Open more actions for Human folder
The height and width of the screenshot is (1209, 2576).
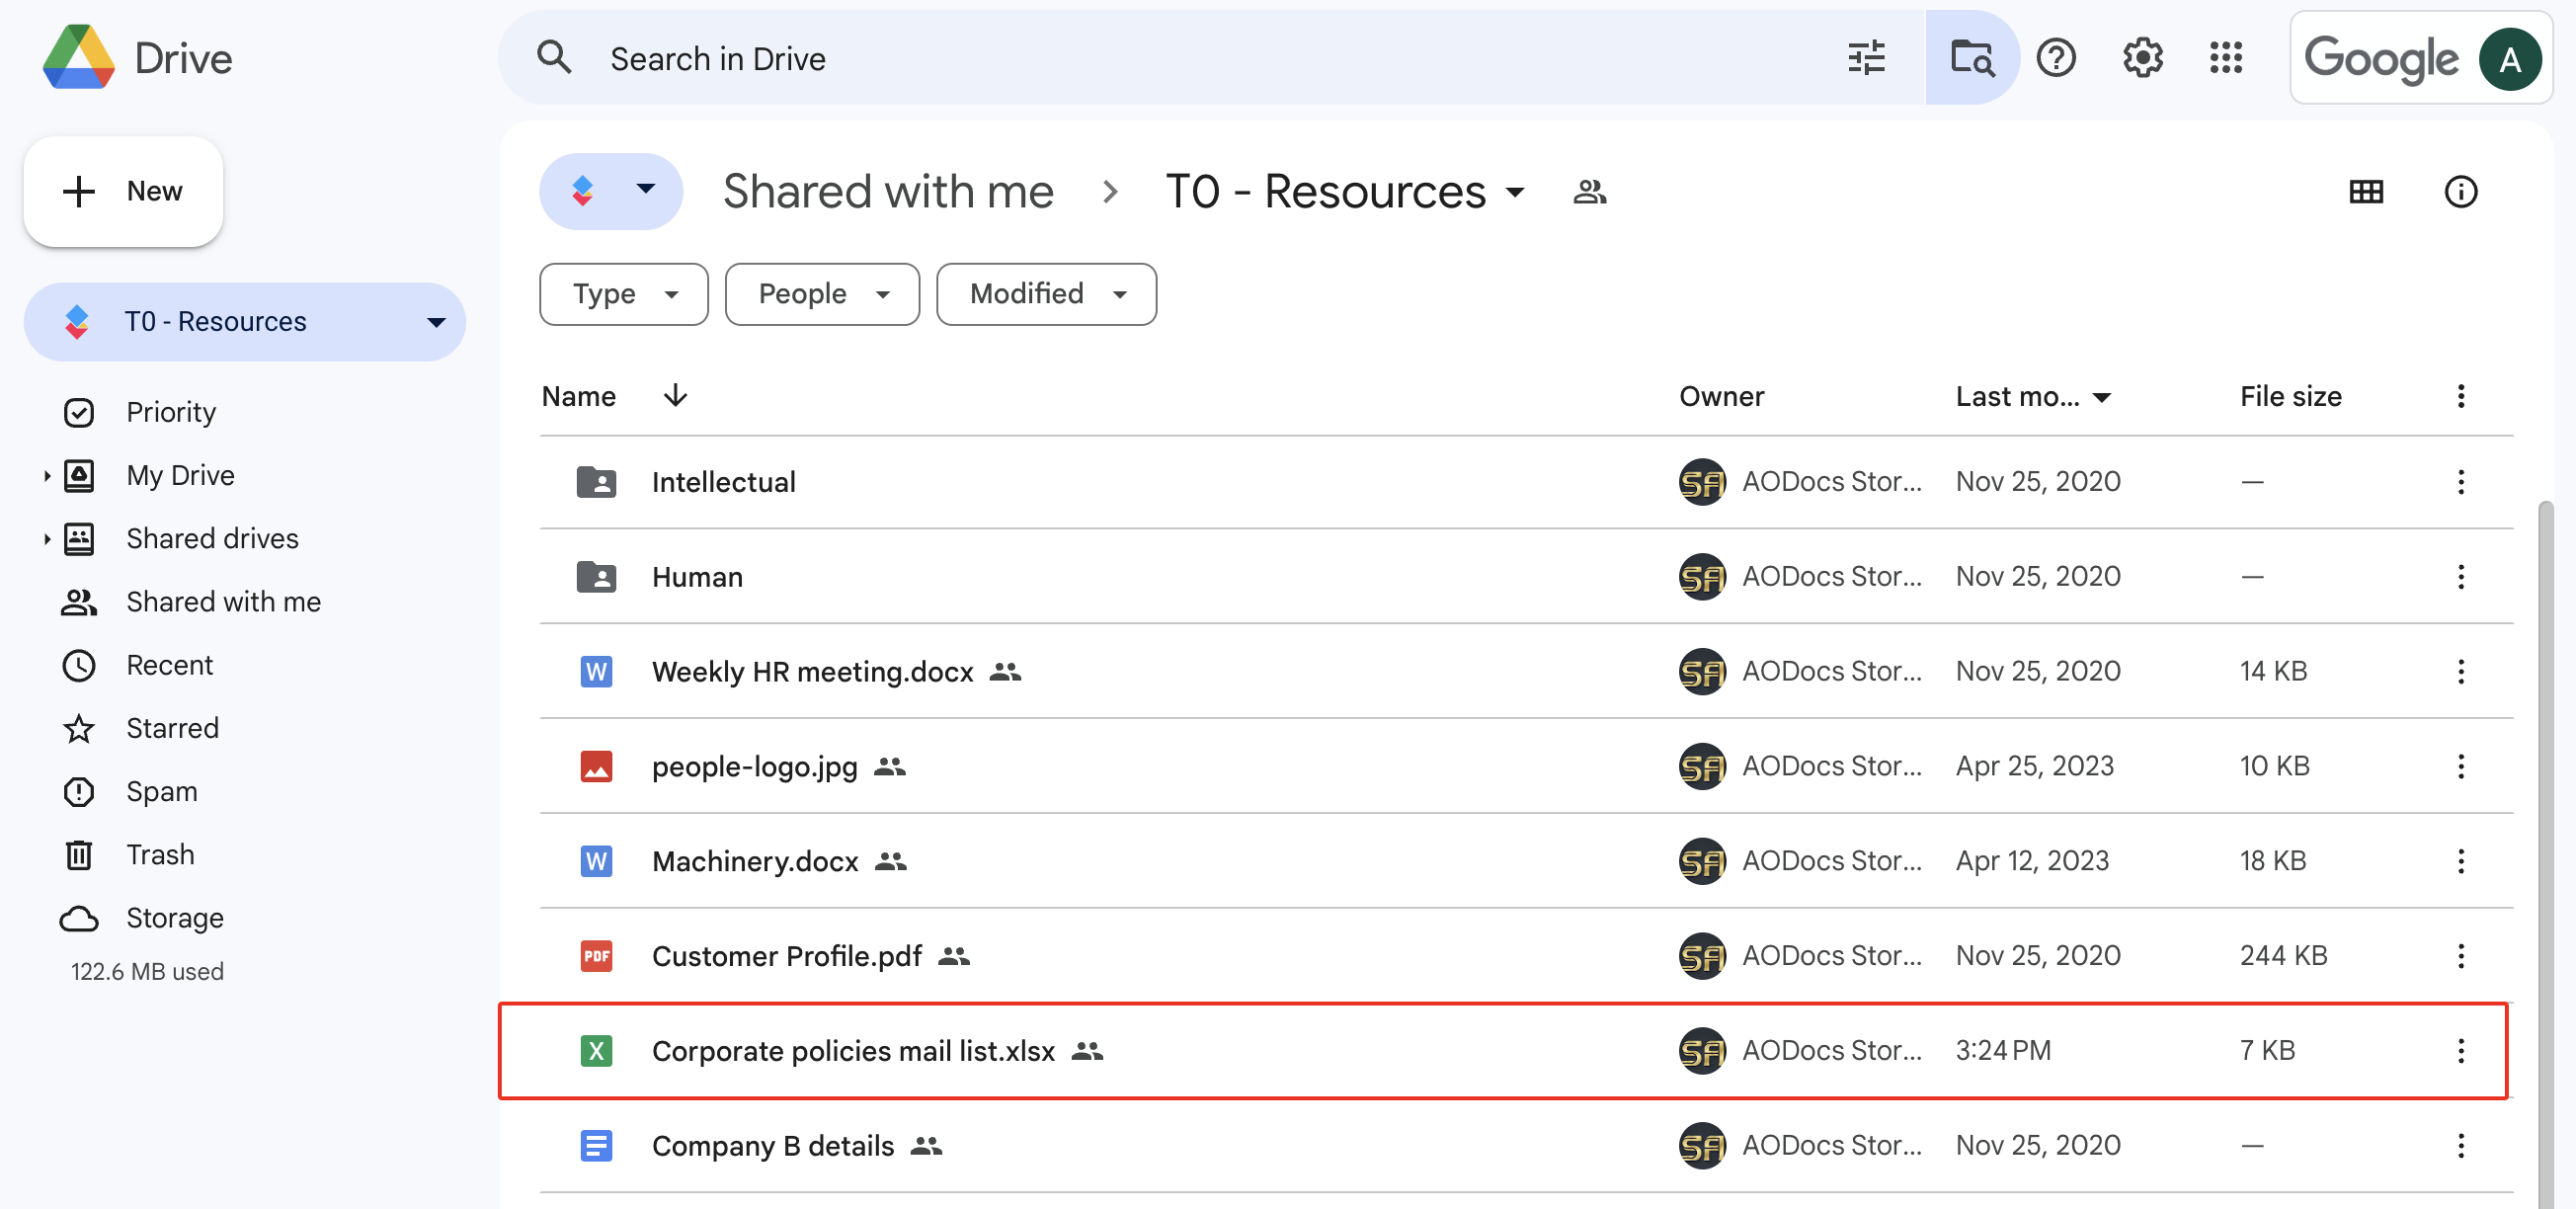[2460, 577]
